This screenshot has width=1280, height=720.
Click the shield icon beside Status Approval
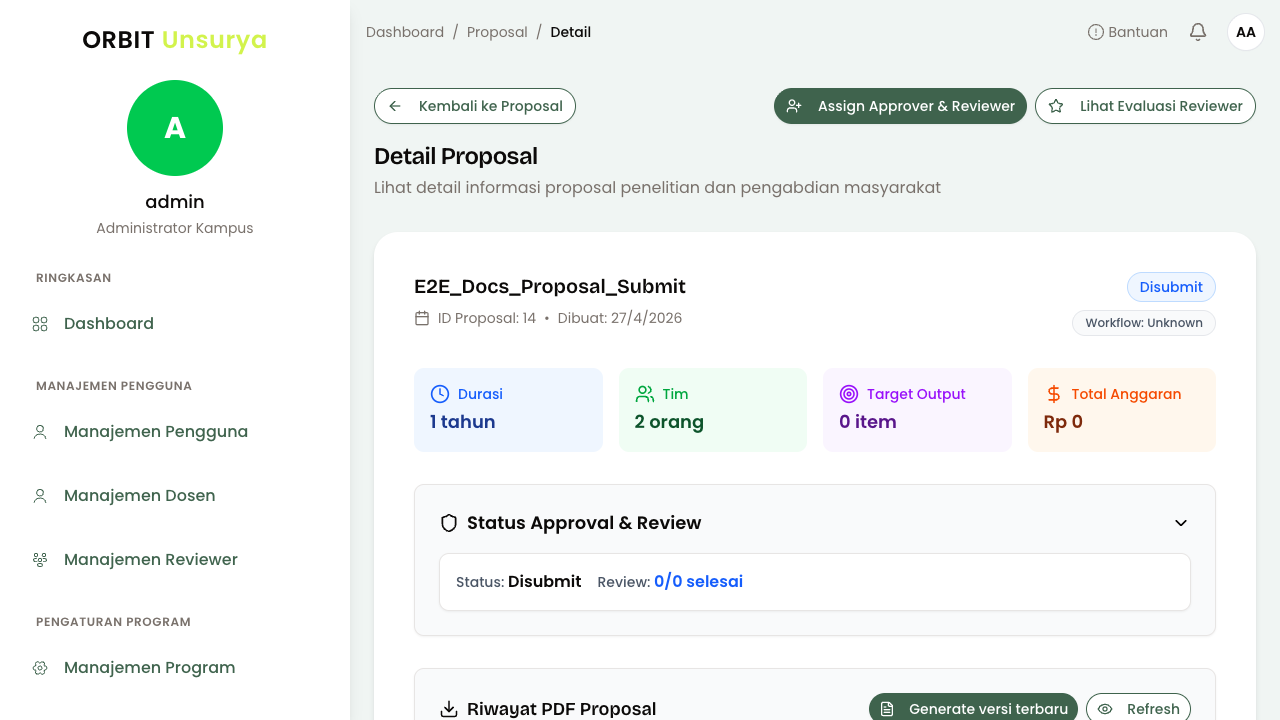point(449,523)
